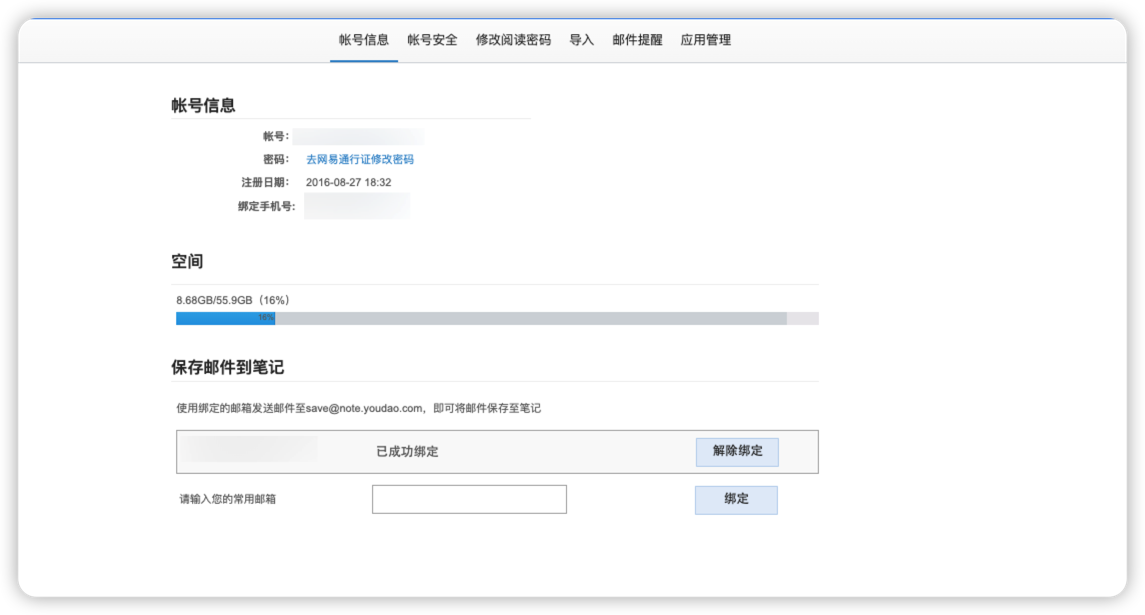
Task: Select the 帐号信息 tab in top navigation
Action: (x=364, y=40)
